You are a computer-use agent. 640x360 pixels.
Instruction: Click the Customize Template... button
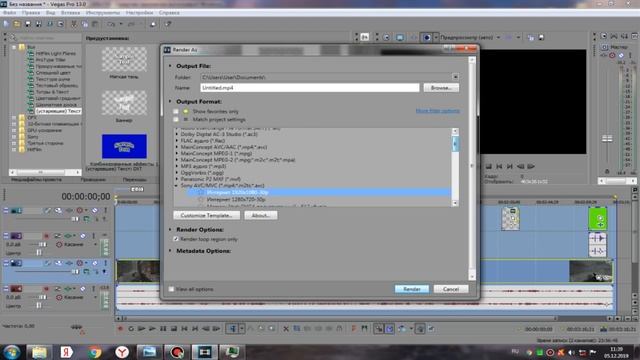pyautogui.click(x=207, y=215)
